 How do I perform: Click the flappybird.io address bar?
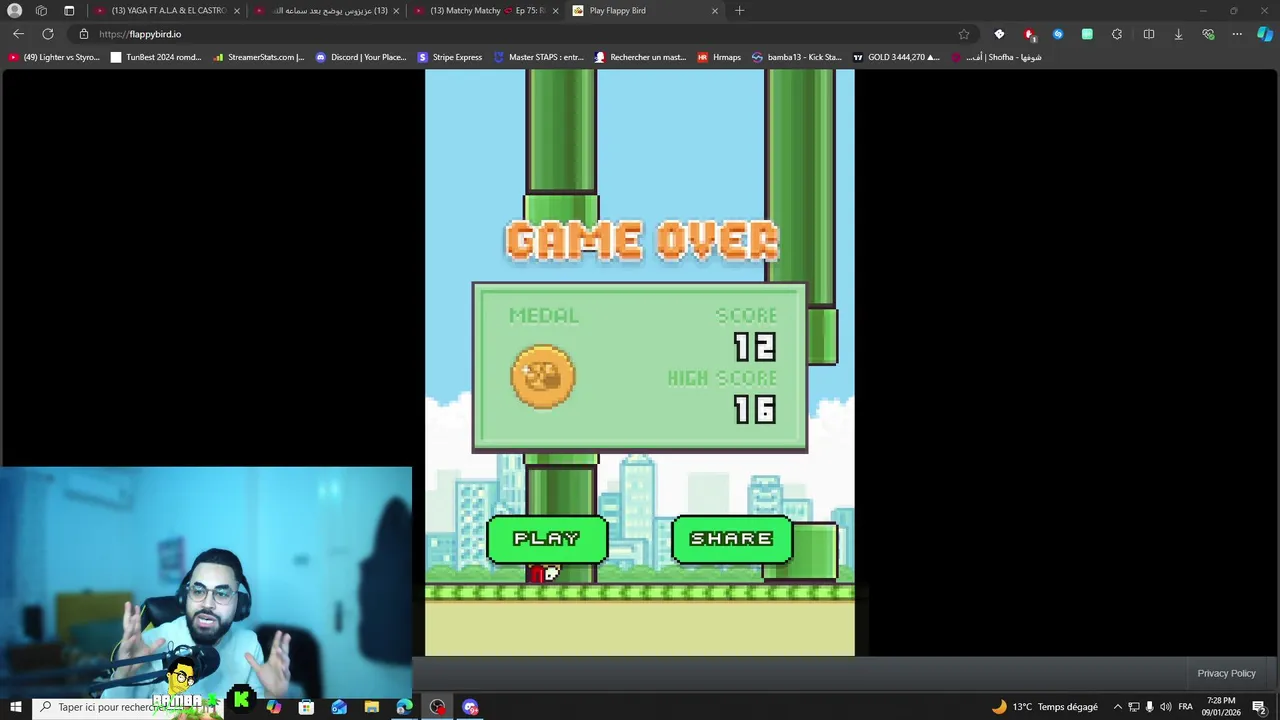coord(520,34)
